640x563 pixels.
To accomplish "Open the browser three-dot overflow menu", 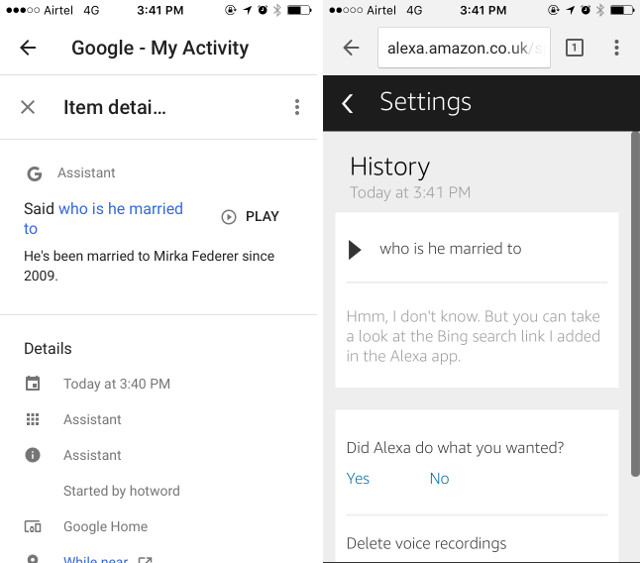I will tap(616, 48).
